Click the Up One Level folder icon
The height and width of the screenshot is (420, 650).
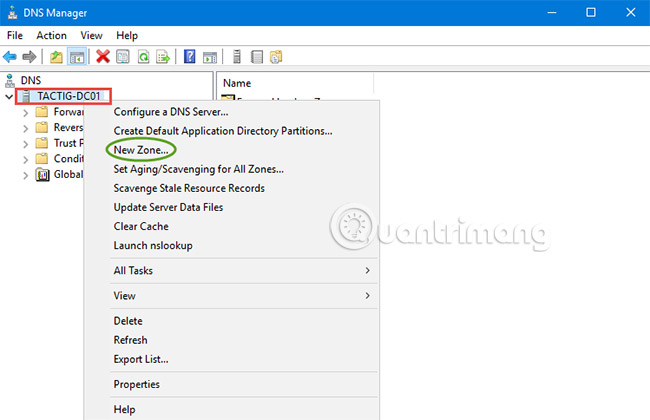click(56, 56)
